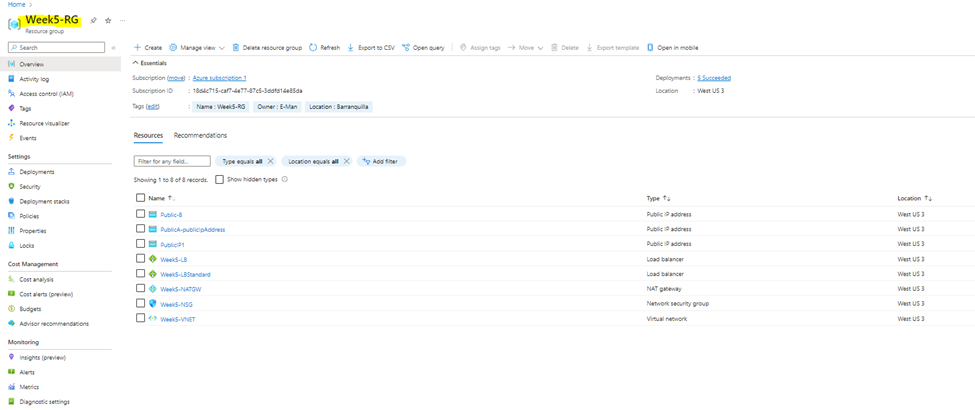
Task: Select the Resources tab
Action: click(148, 136)
